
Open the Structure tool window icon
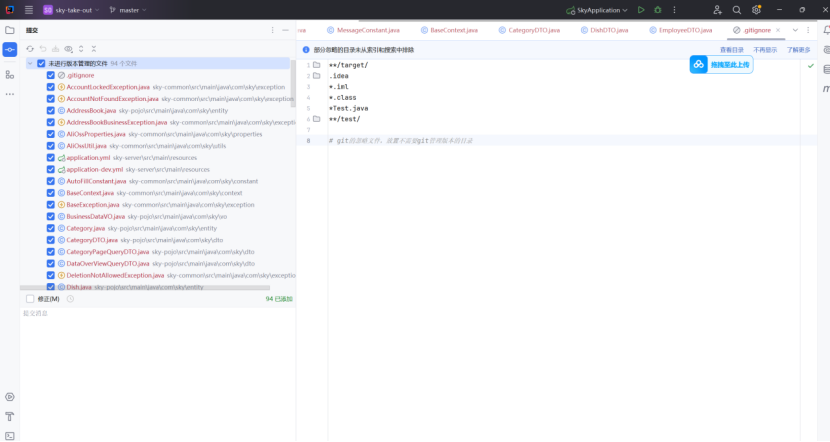10,75
